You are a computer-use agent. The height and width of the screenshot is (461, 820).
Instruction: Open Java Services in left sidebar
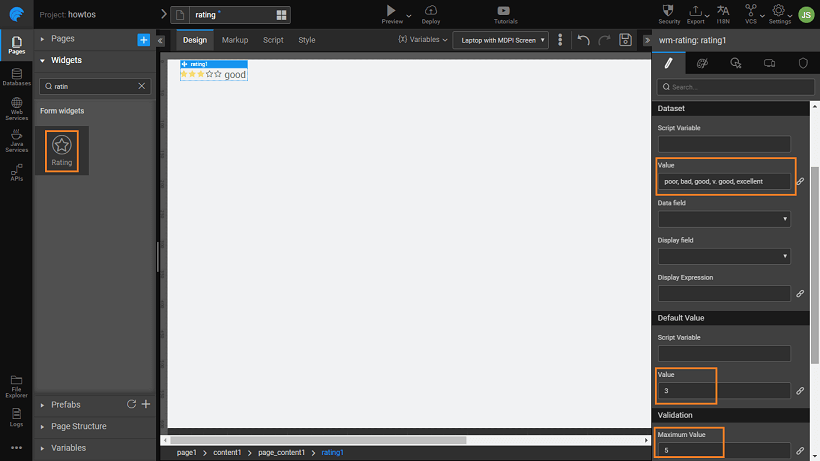pyautogui.click(x=16, y=142)
